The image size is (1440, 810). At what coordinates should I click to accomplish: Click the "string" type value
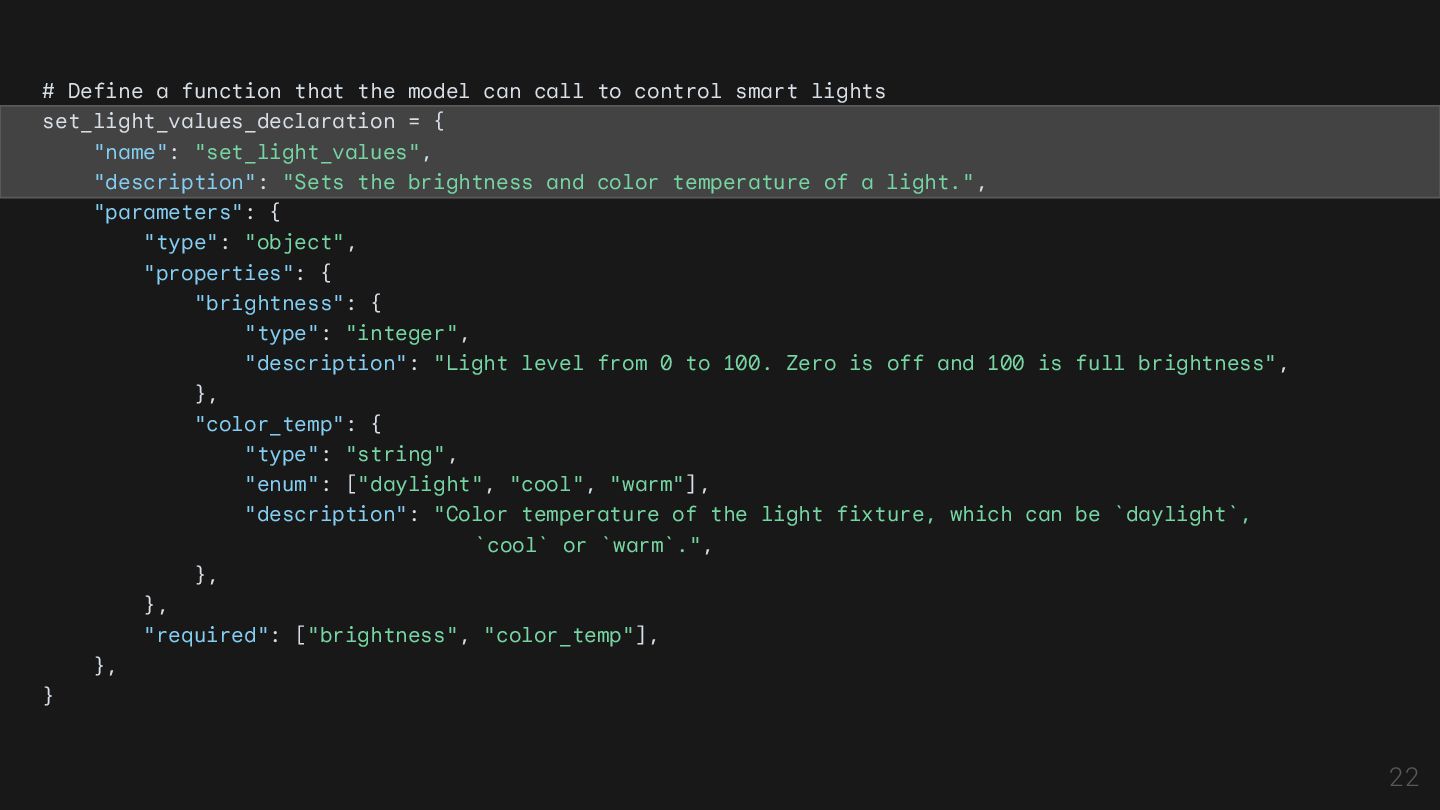(396, 454)
